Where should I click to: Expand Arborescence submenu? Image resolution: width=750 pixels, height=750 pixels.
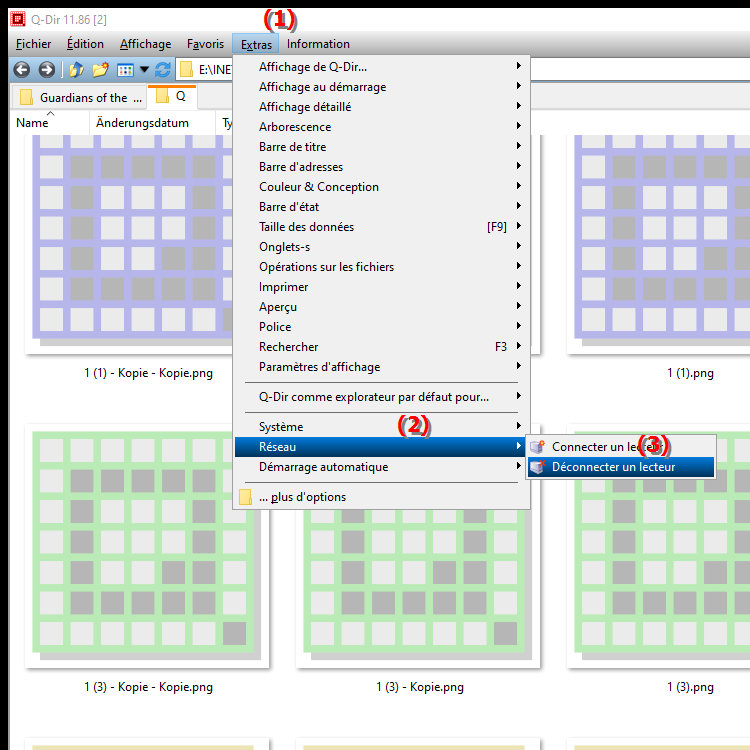(382, 127)
